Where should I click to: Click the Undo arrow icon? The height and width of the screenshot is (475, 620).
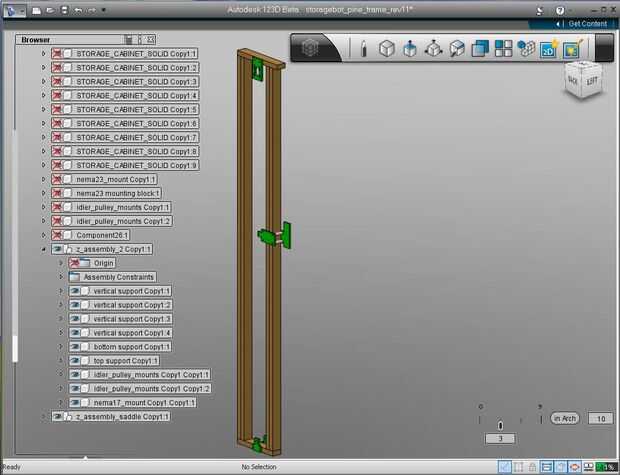(x=78, y=11)
